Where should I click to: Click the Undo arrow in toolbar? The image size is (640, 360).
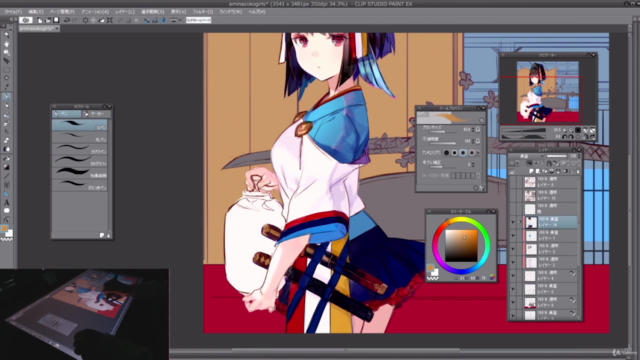tap(67, 20)
